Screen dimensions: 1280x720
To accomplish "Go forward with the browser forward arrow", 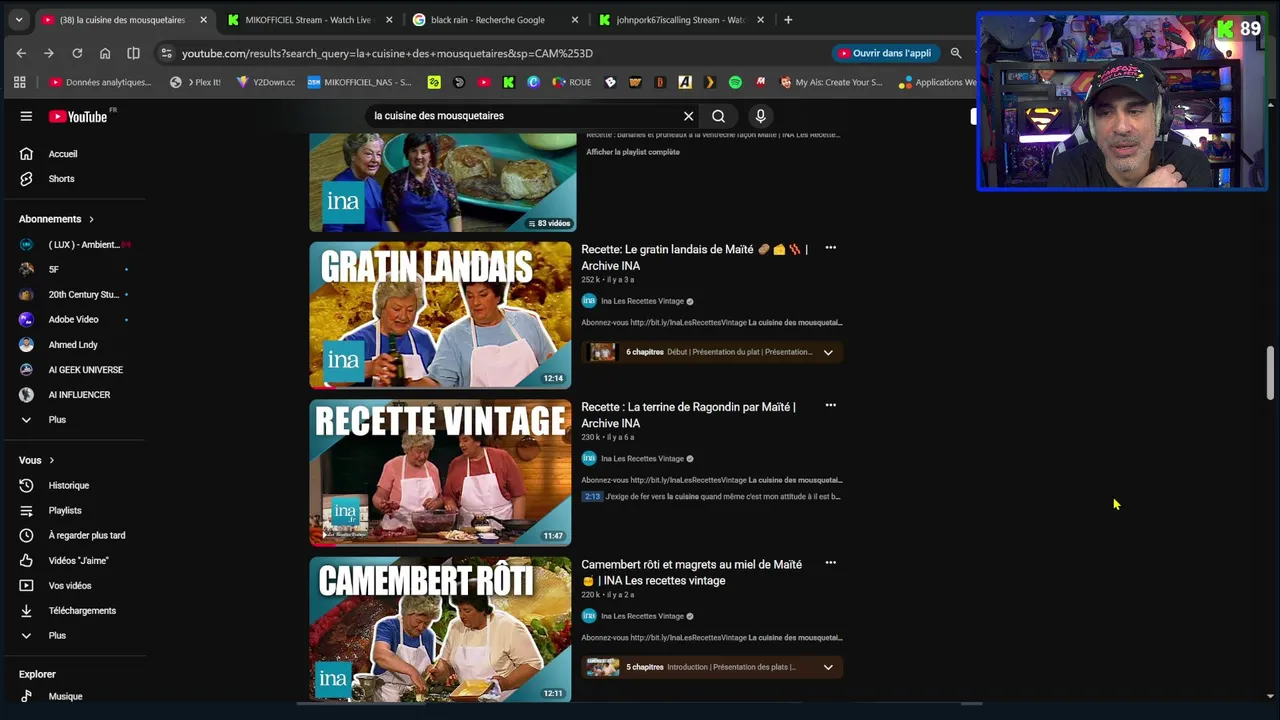I will pos(49,53).
